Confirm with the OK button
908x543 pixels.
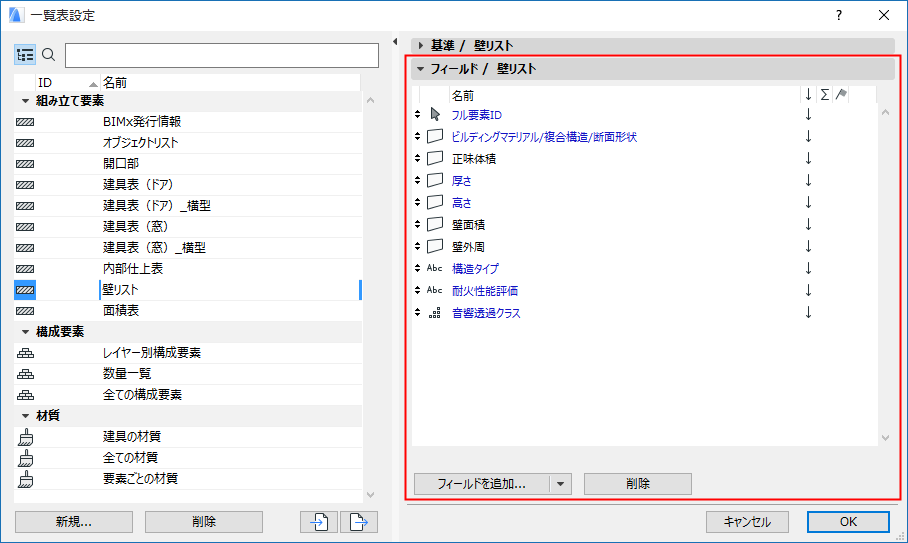848,522
